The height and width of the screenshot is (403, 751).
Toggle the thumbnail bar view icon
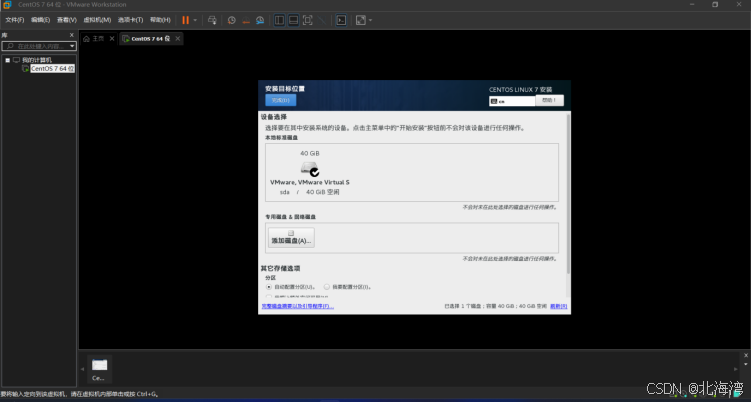click(x=294, y=20)
